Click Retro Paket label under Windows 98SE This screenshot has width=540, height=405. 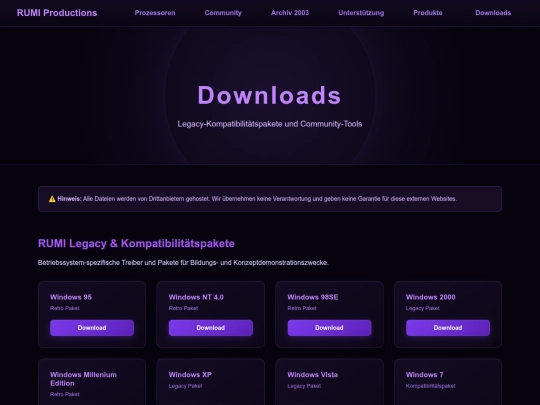point(302,308)
